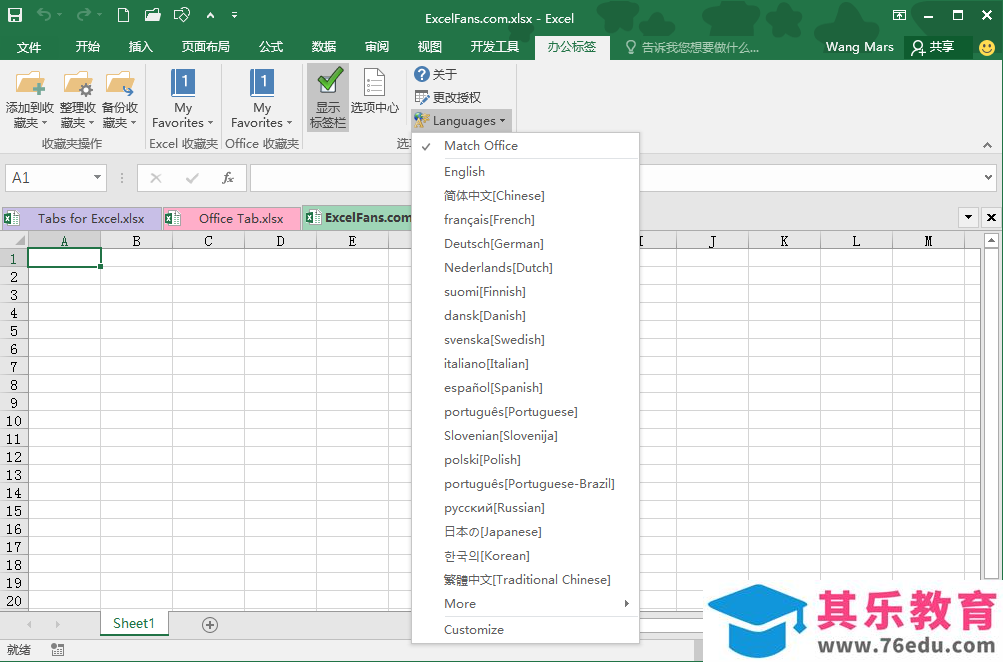Switch to the 插入 Insert ribbon tab
This screenshot has height=662, width=1003.
(140, 47)
